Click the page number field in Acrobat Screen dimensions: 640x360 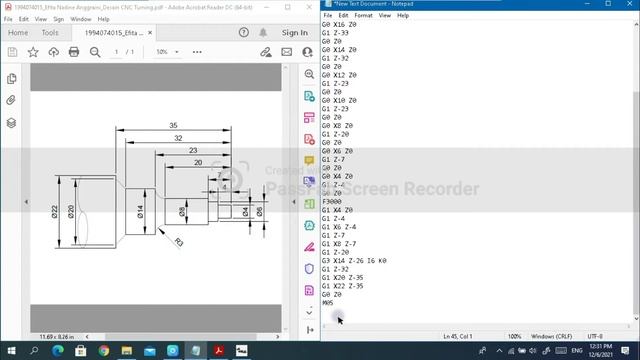click(116, 52)
